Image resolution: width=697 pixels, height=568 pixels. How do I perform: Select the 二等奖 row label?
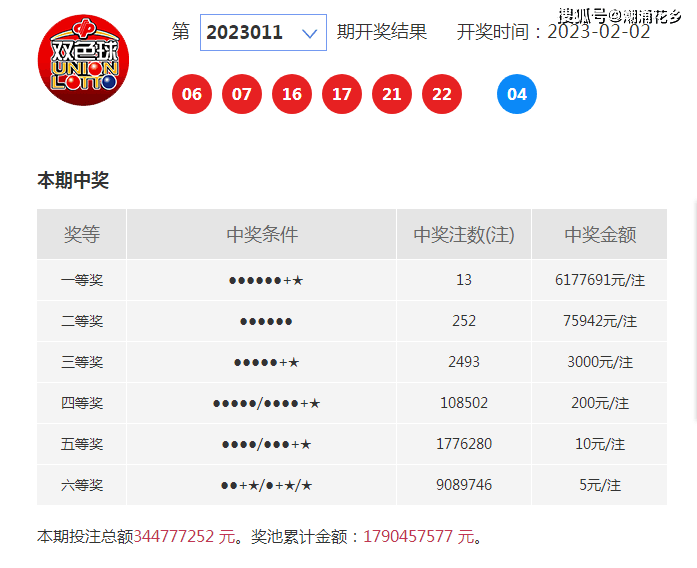tap(82, 321)
